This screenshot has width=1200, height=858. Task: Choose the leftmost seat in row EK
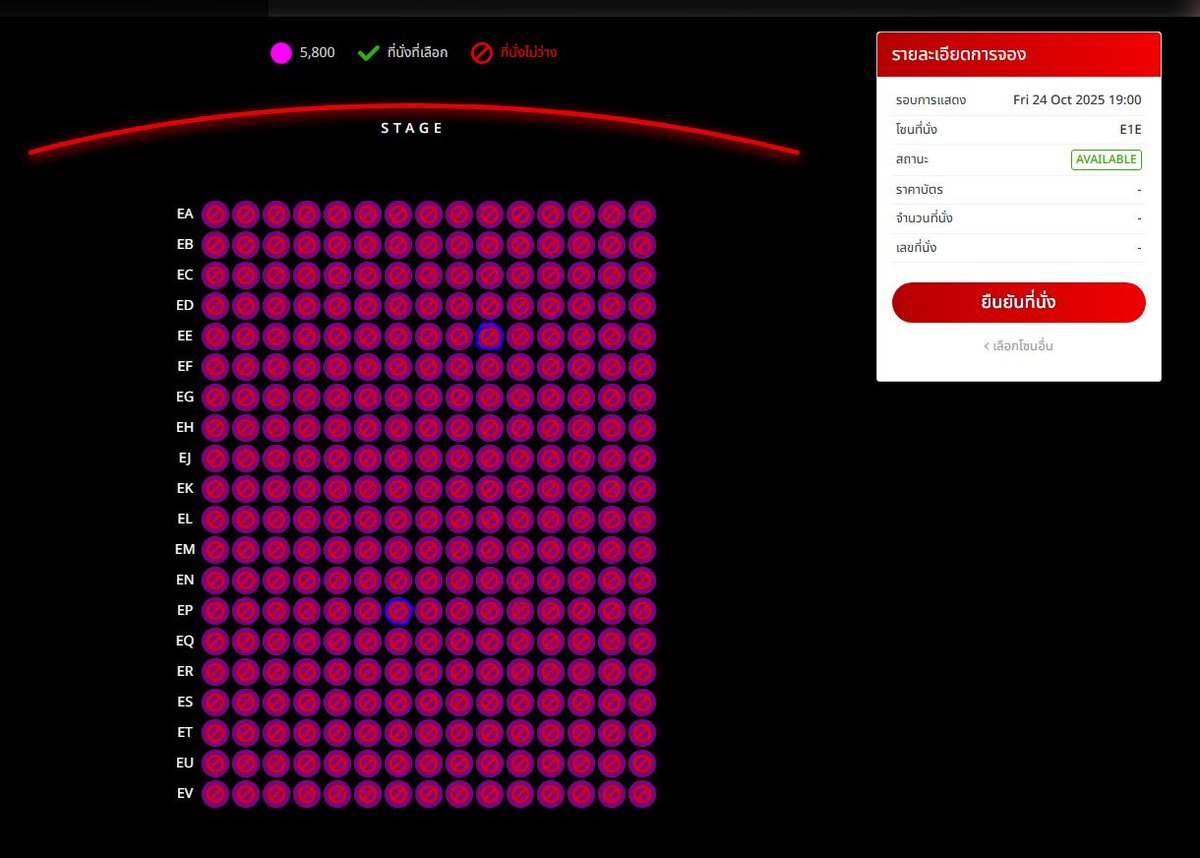click(x=215, y=489)
